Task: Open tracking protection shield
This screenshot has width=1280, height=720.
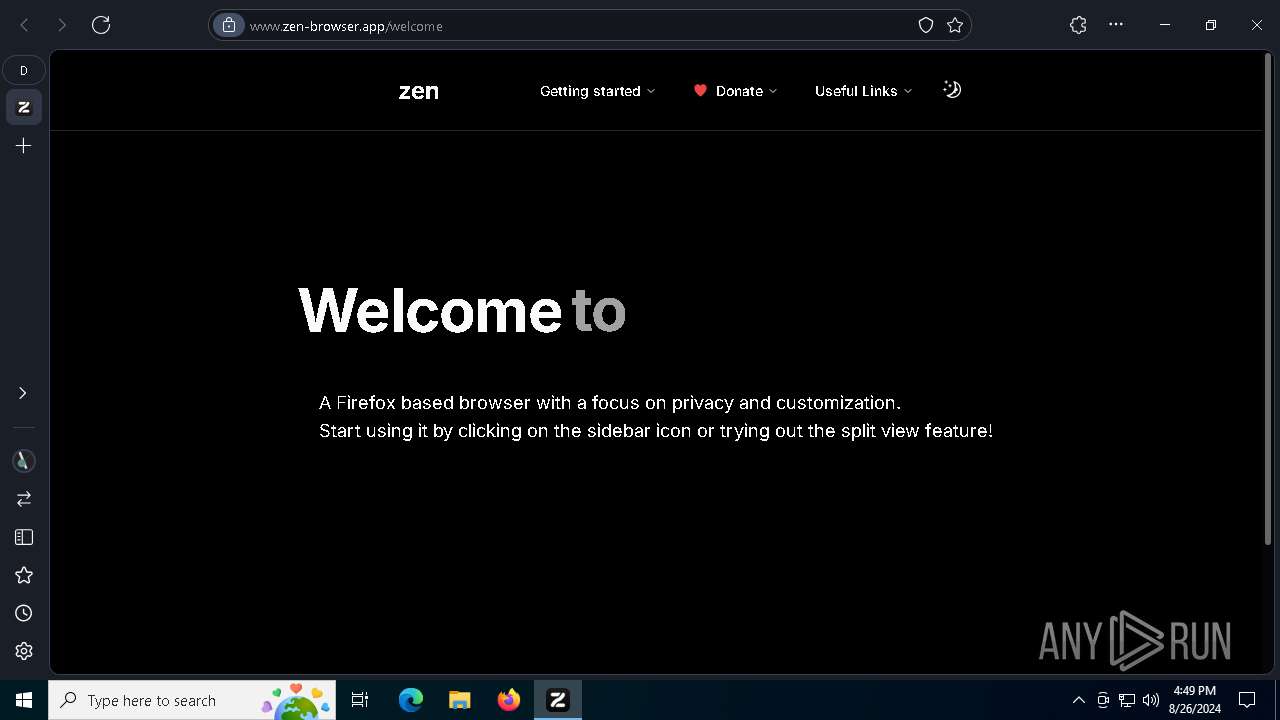Action: click(x=926, y=25)
